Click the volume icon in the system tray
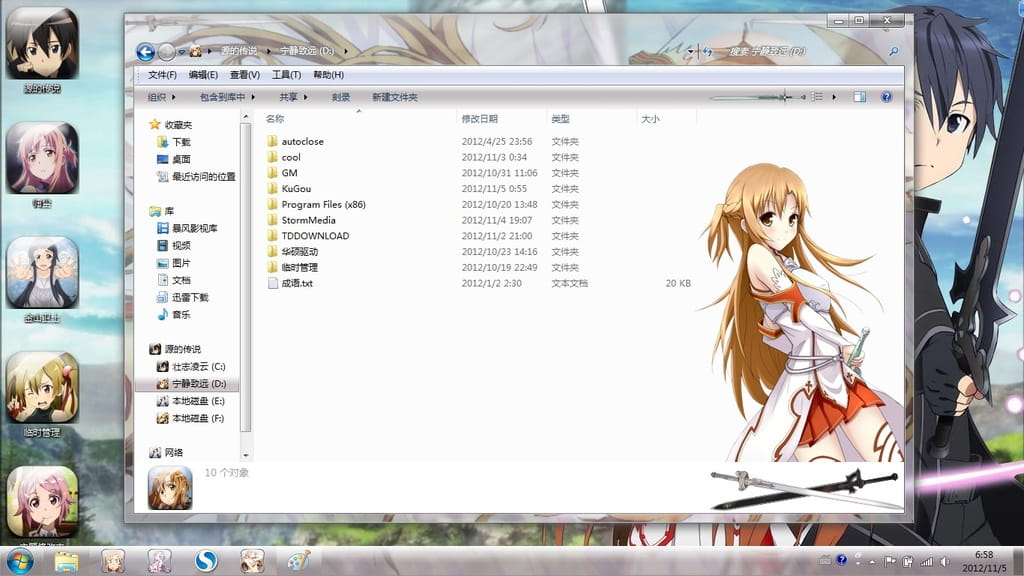1024x576 pixels. tap(944, 562)
